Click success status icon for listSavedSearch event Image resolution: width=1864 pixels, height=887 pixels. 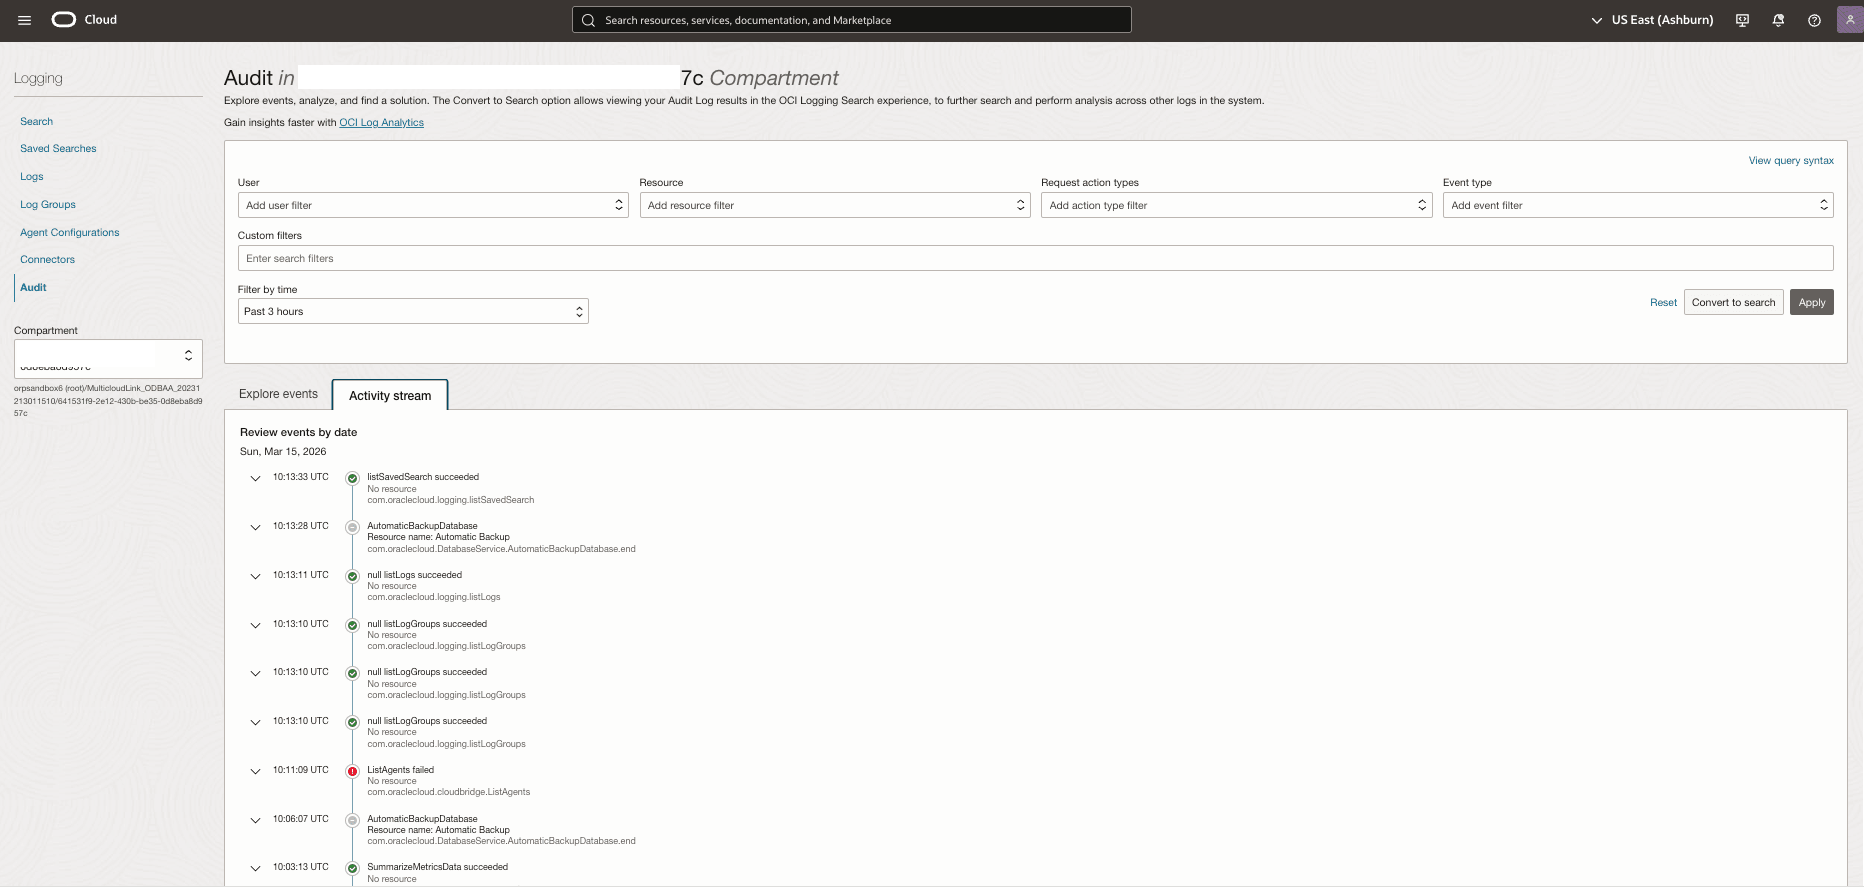tap(352, 478)
